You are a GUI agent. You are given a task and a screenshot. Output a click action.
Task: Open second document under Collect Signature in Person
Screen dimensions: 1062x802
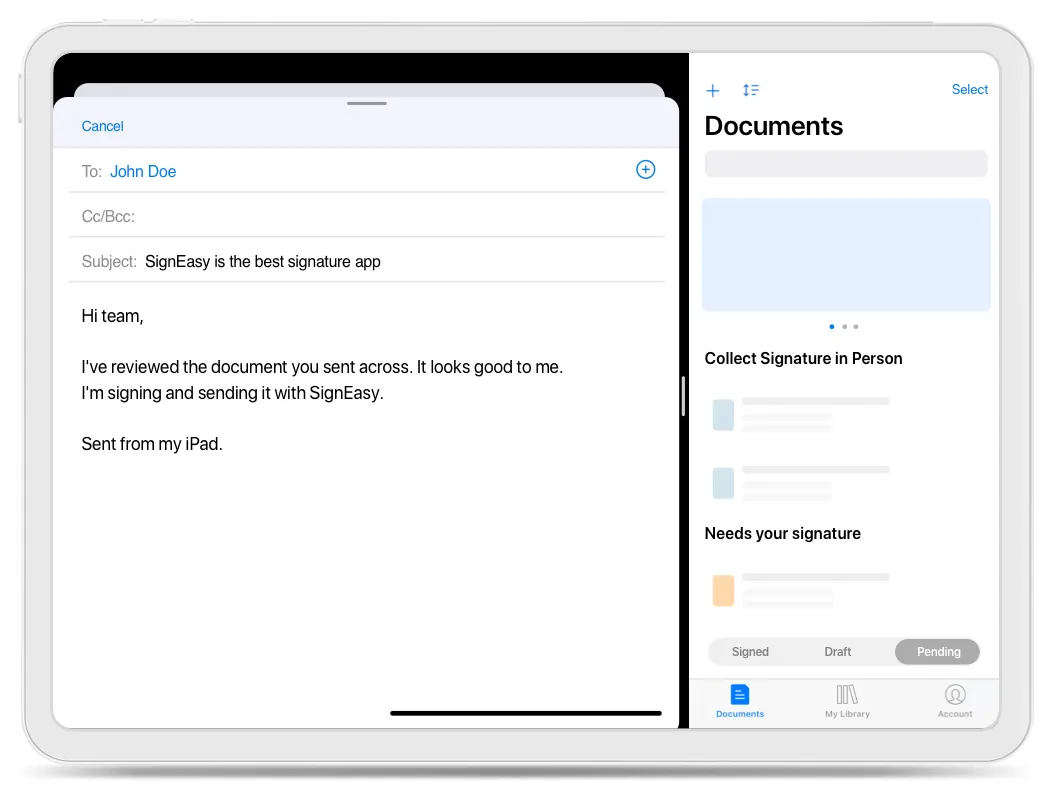tap(801, 483)
